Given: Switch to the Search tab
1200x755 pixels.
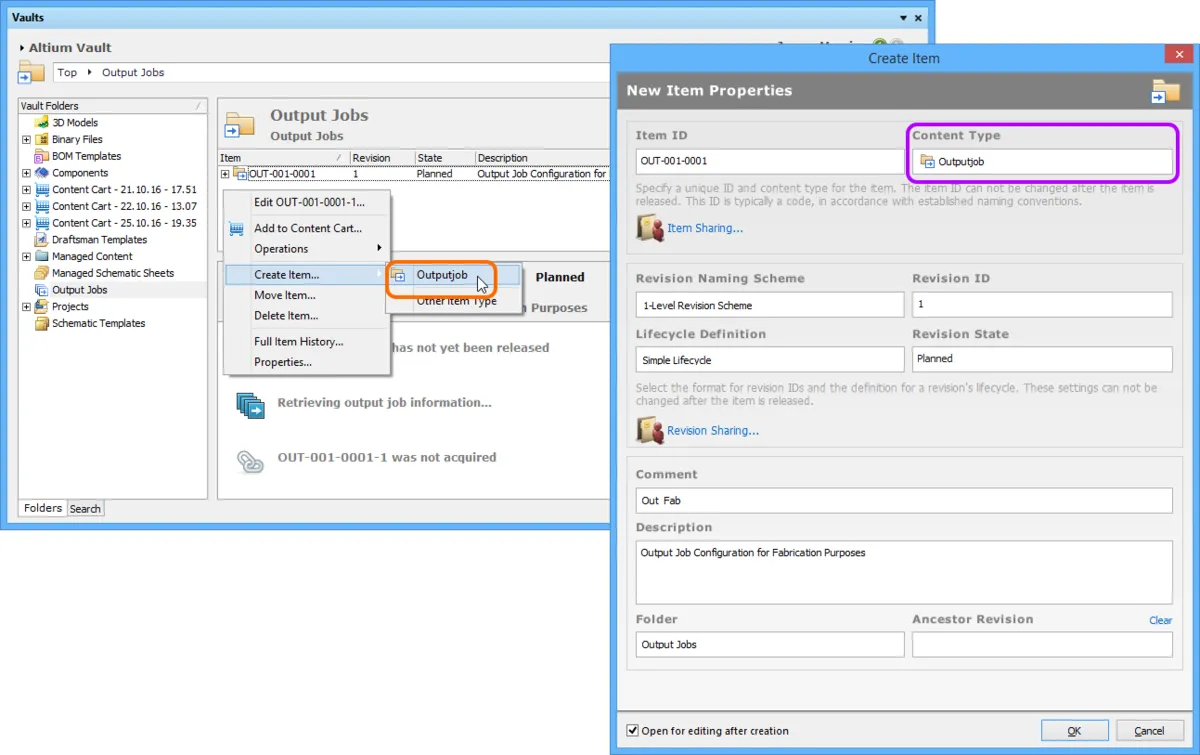Looking at the screenshot, I should tap(85, 509).
